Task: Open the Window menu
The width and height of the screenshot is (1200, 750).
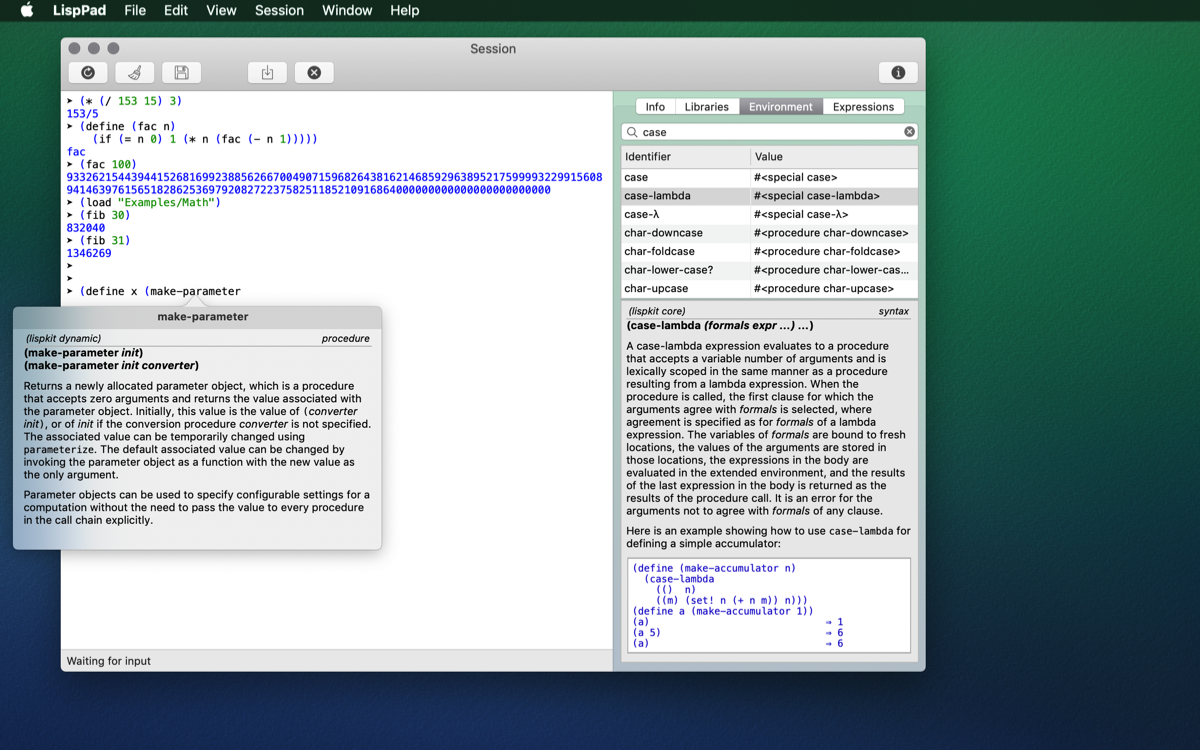Action: click(x=347, y=10)
